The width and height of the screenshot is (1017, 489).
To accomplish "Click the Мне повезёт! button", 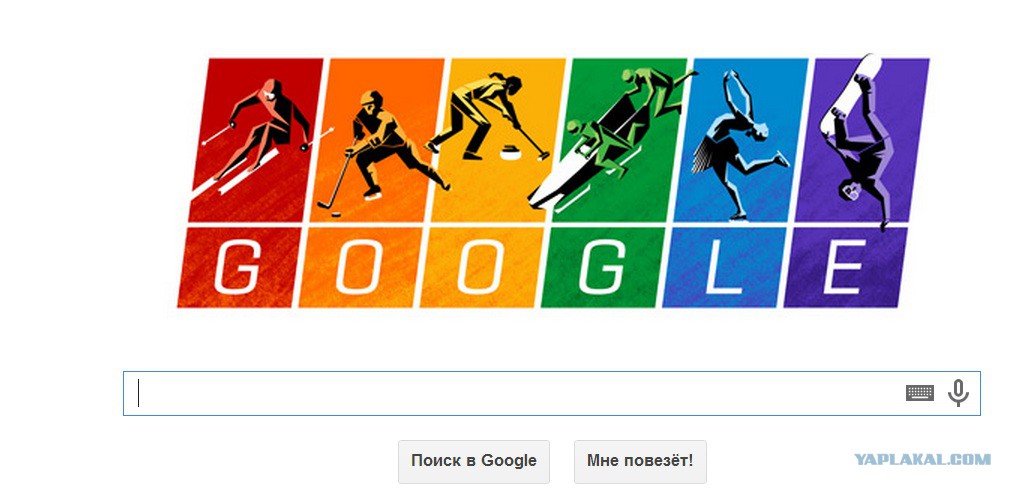I will [x=640, y=461].
